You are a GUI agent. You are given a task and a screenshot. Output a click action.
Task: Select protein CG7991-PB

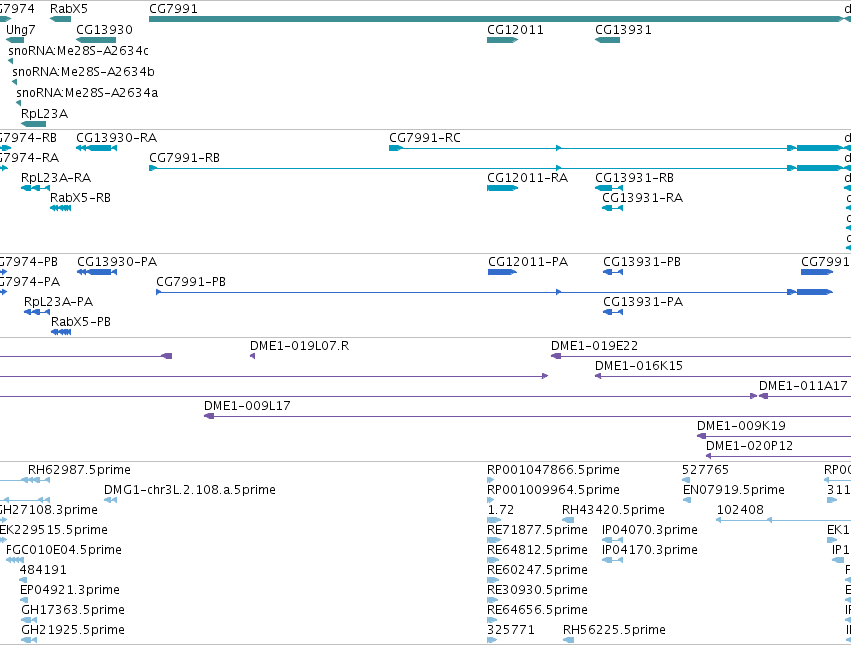coord(494,293)
